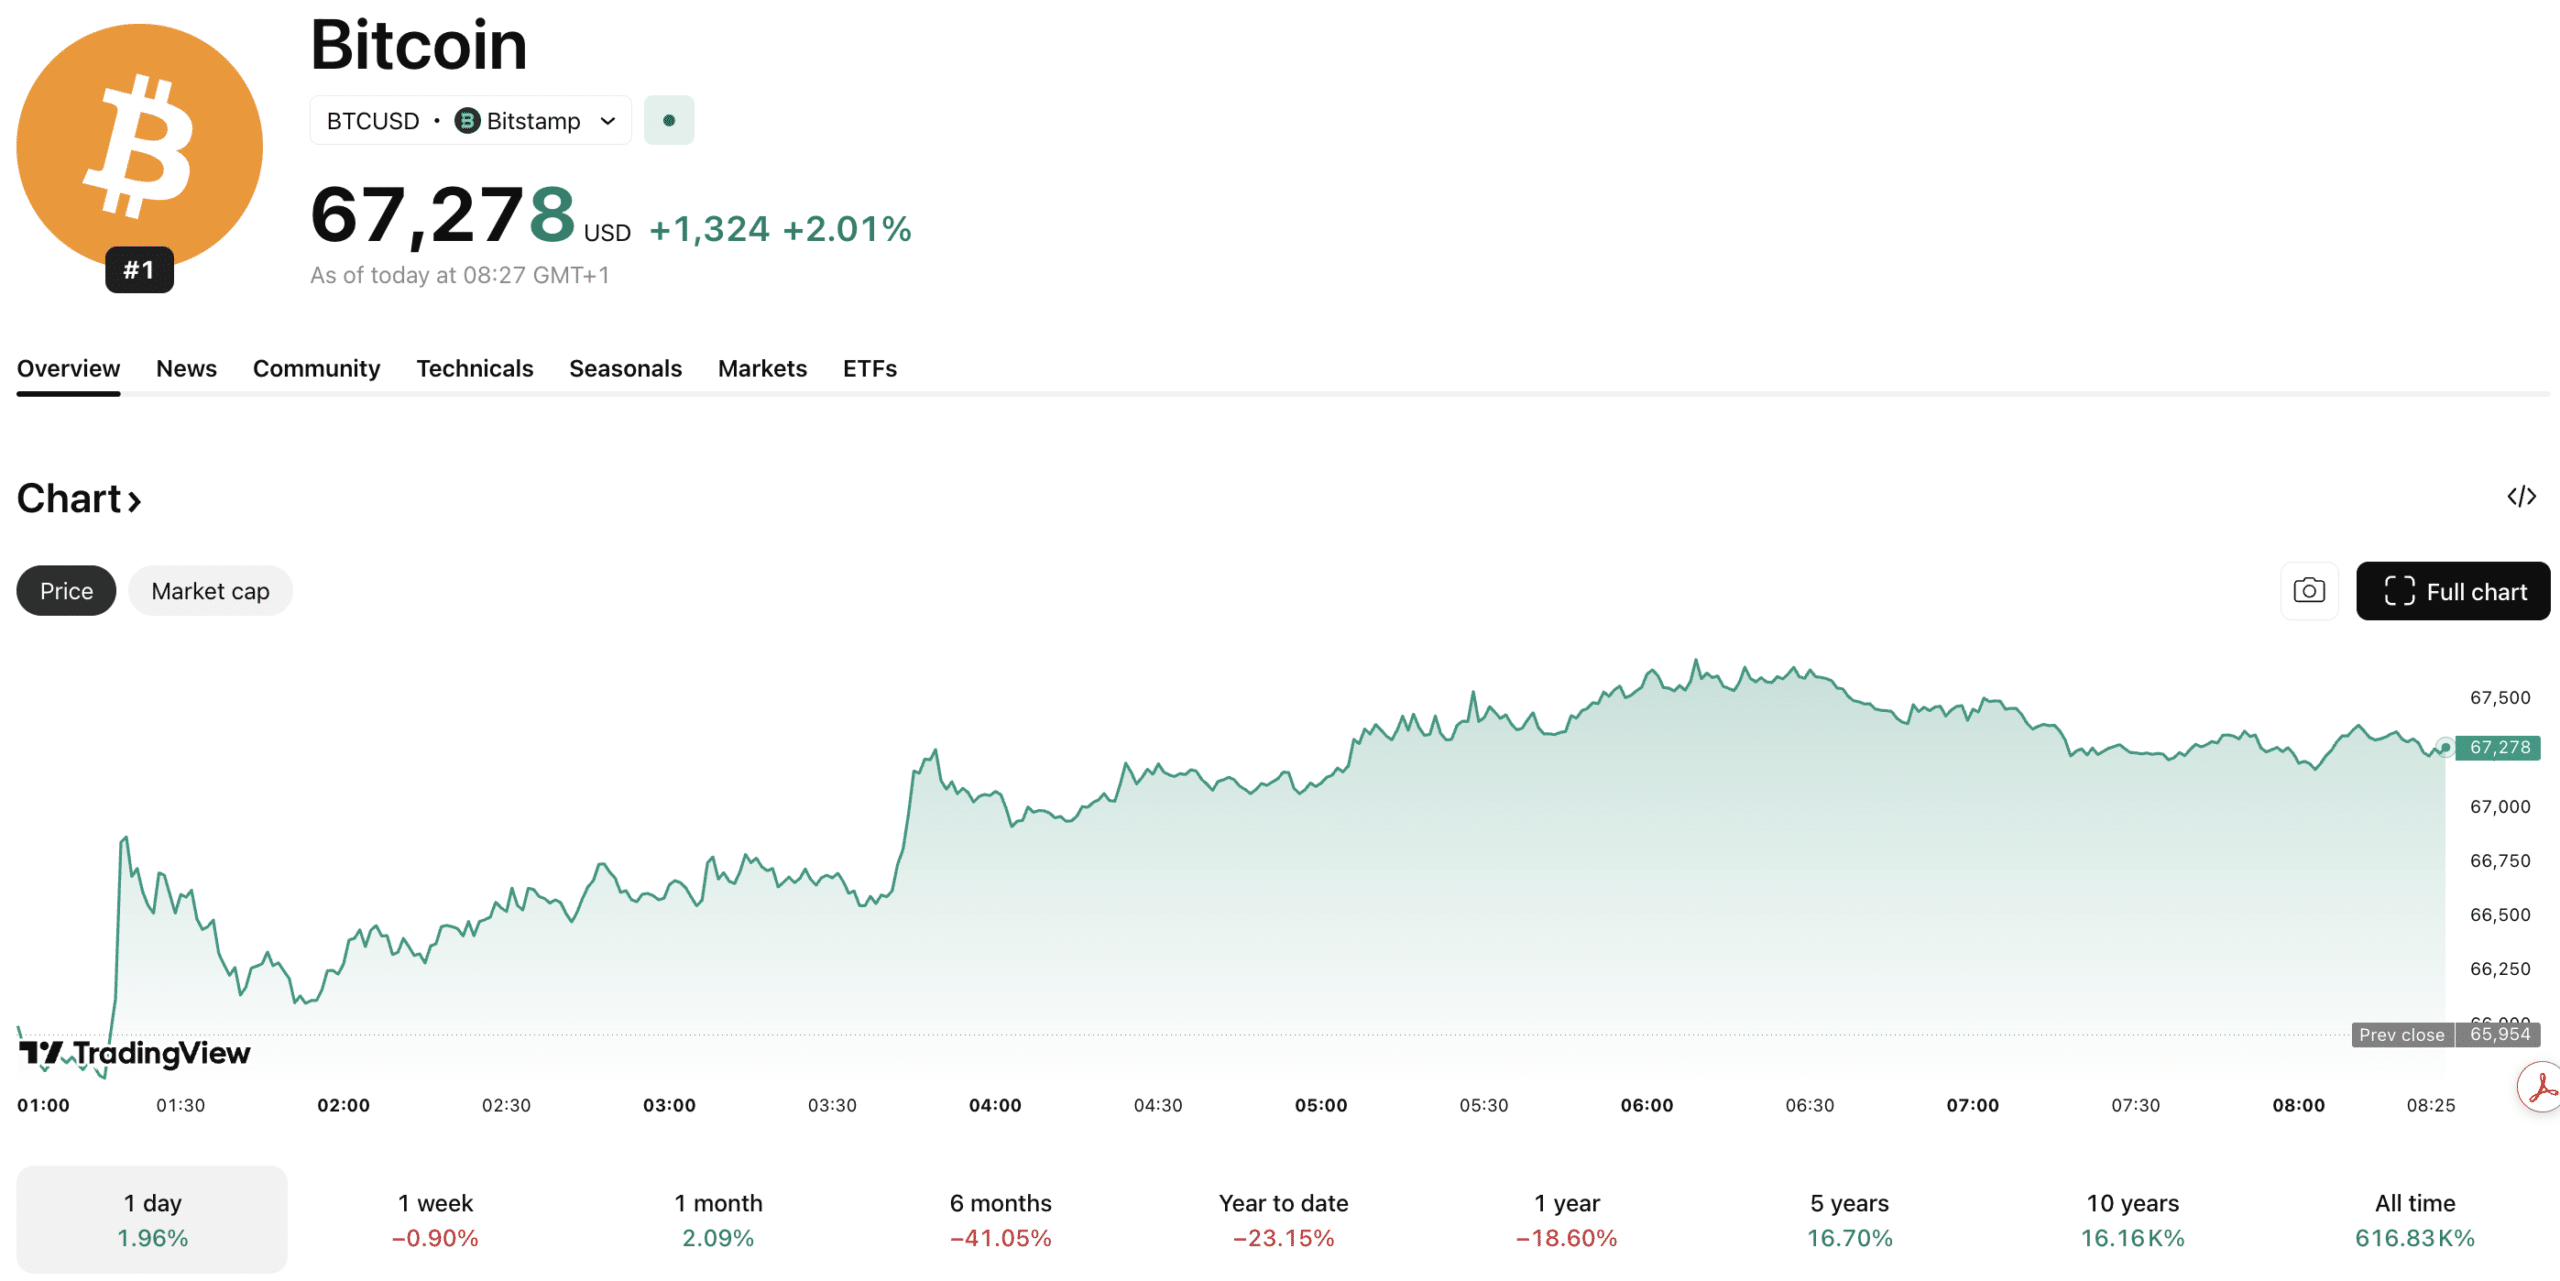
Task: Open the chart snapshot camera tool
Action: click(x=2308, y=590)
